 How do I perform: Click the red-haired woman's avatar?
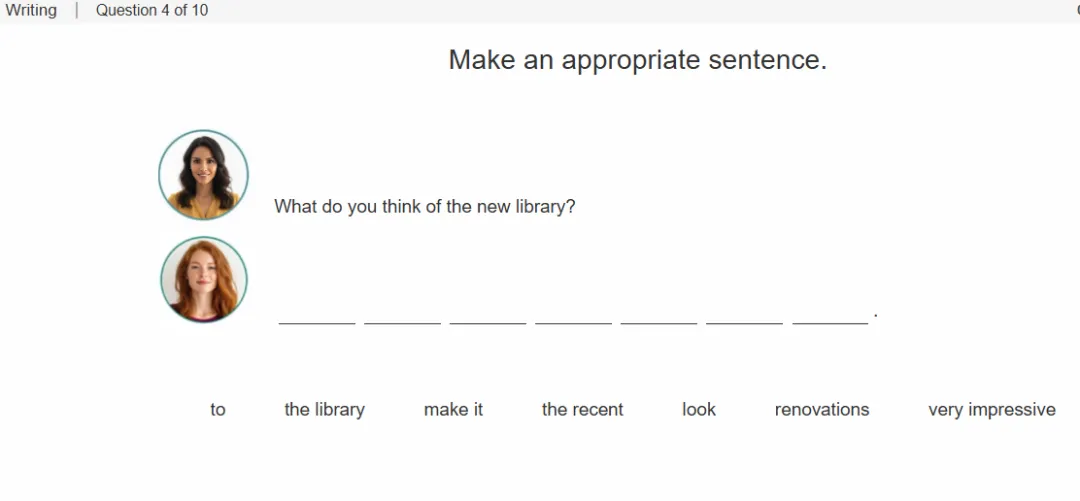click(204, 279)
